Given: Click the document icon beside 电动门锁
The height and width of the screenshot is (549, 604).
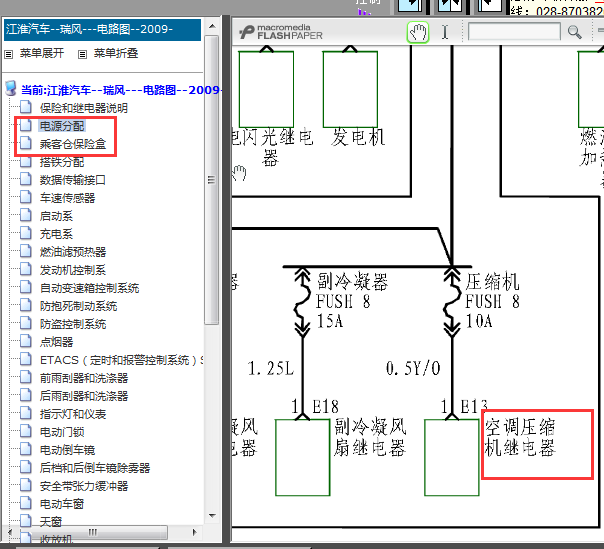Looking at the screenshot, I should pos(26,431).
